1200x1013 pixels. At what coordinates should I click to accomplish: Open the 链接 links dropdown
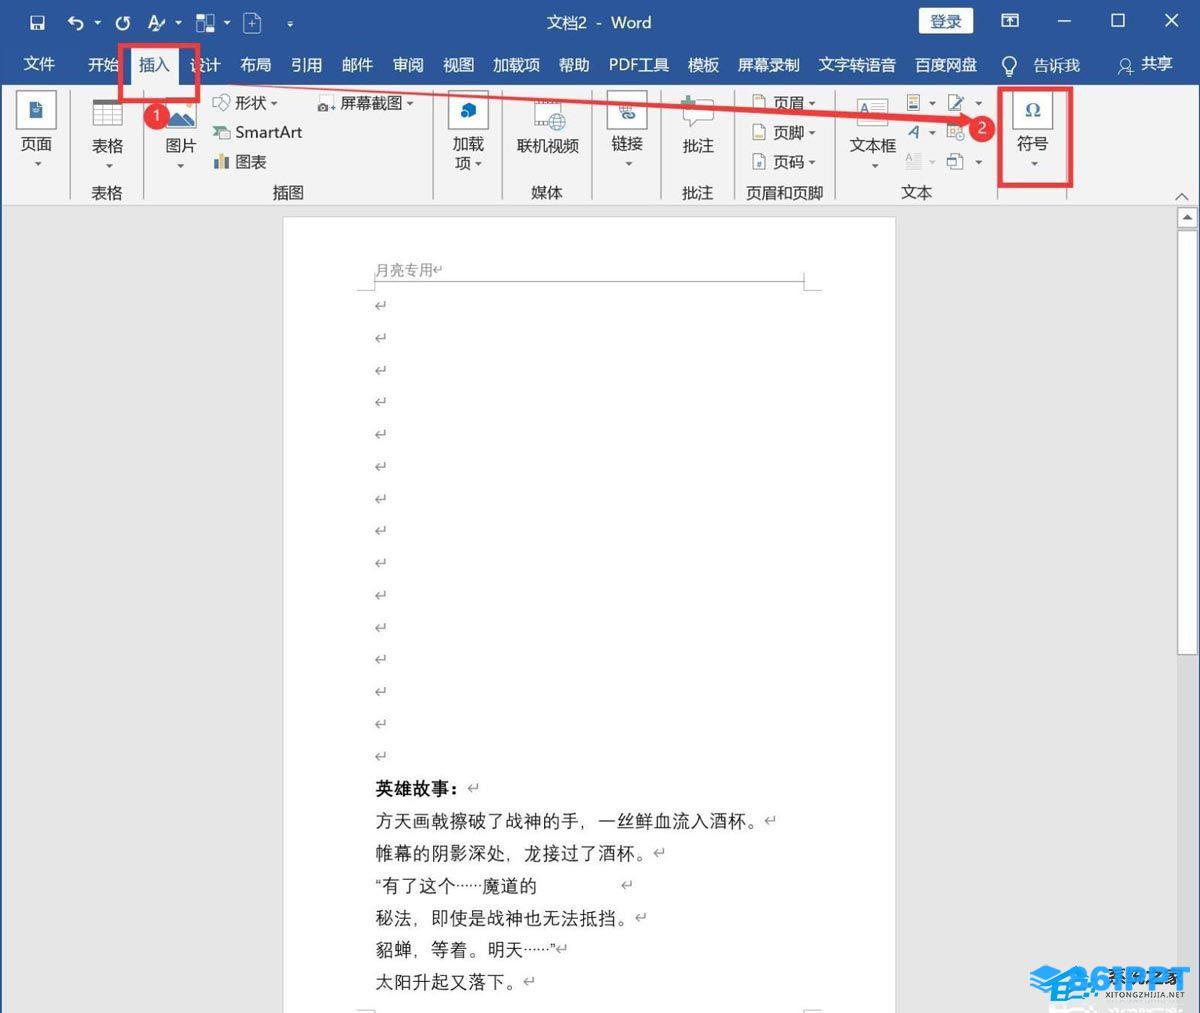coord(627,132)
